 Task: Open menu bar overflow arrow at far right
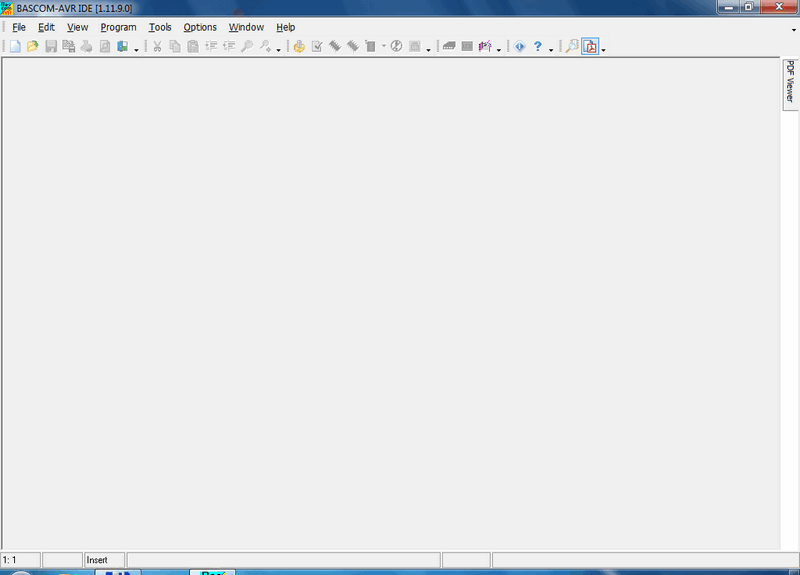793,30
